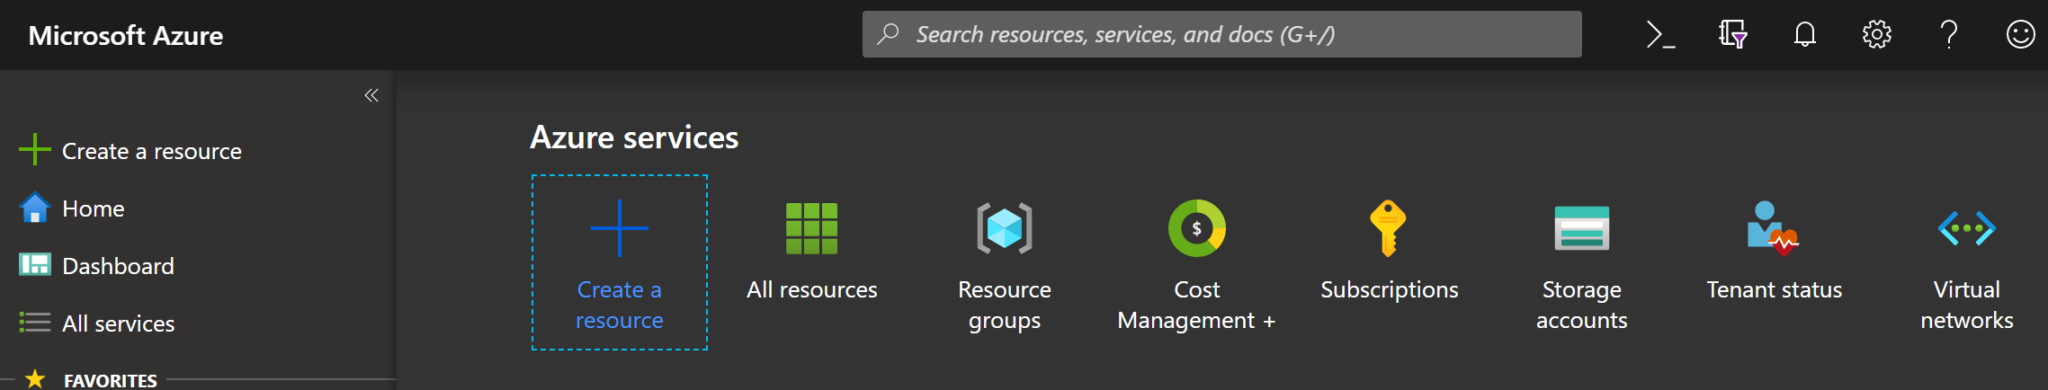Open the notifications bell
2048x390 pixels.
point(1805,35)
